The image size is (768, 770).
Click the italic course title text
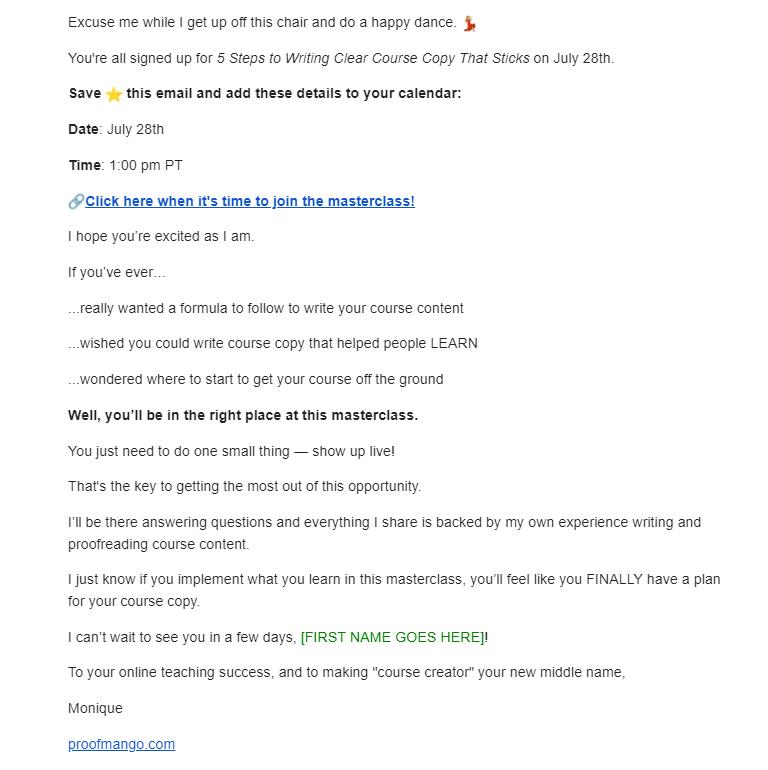[373, 58]
